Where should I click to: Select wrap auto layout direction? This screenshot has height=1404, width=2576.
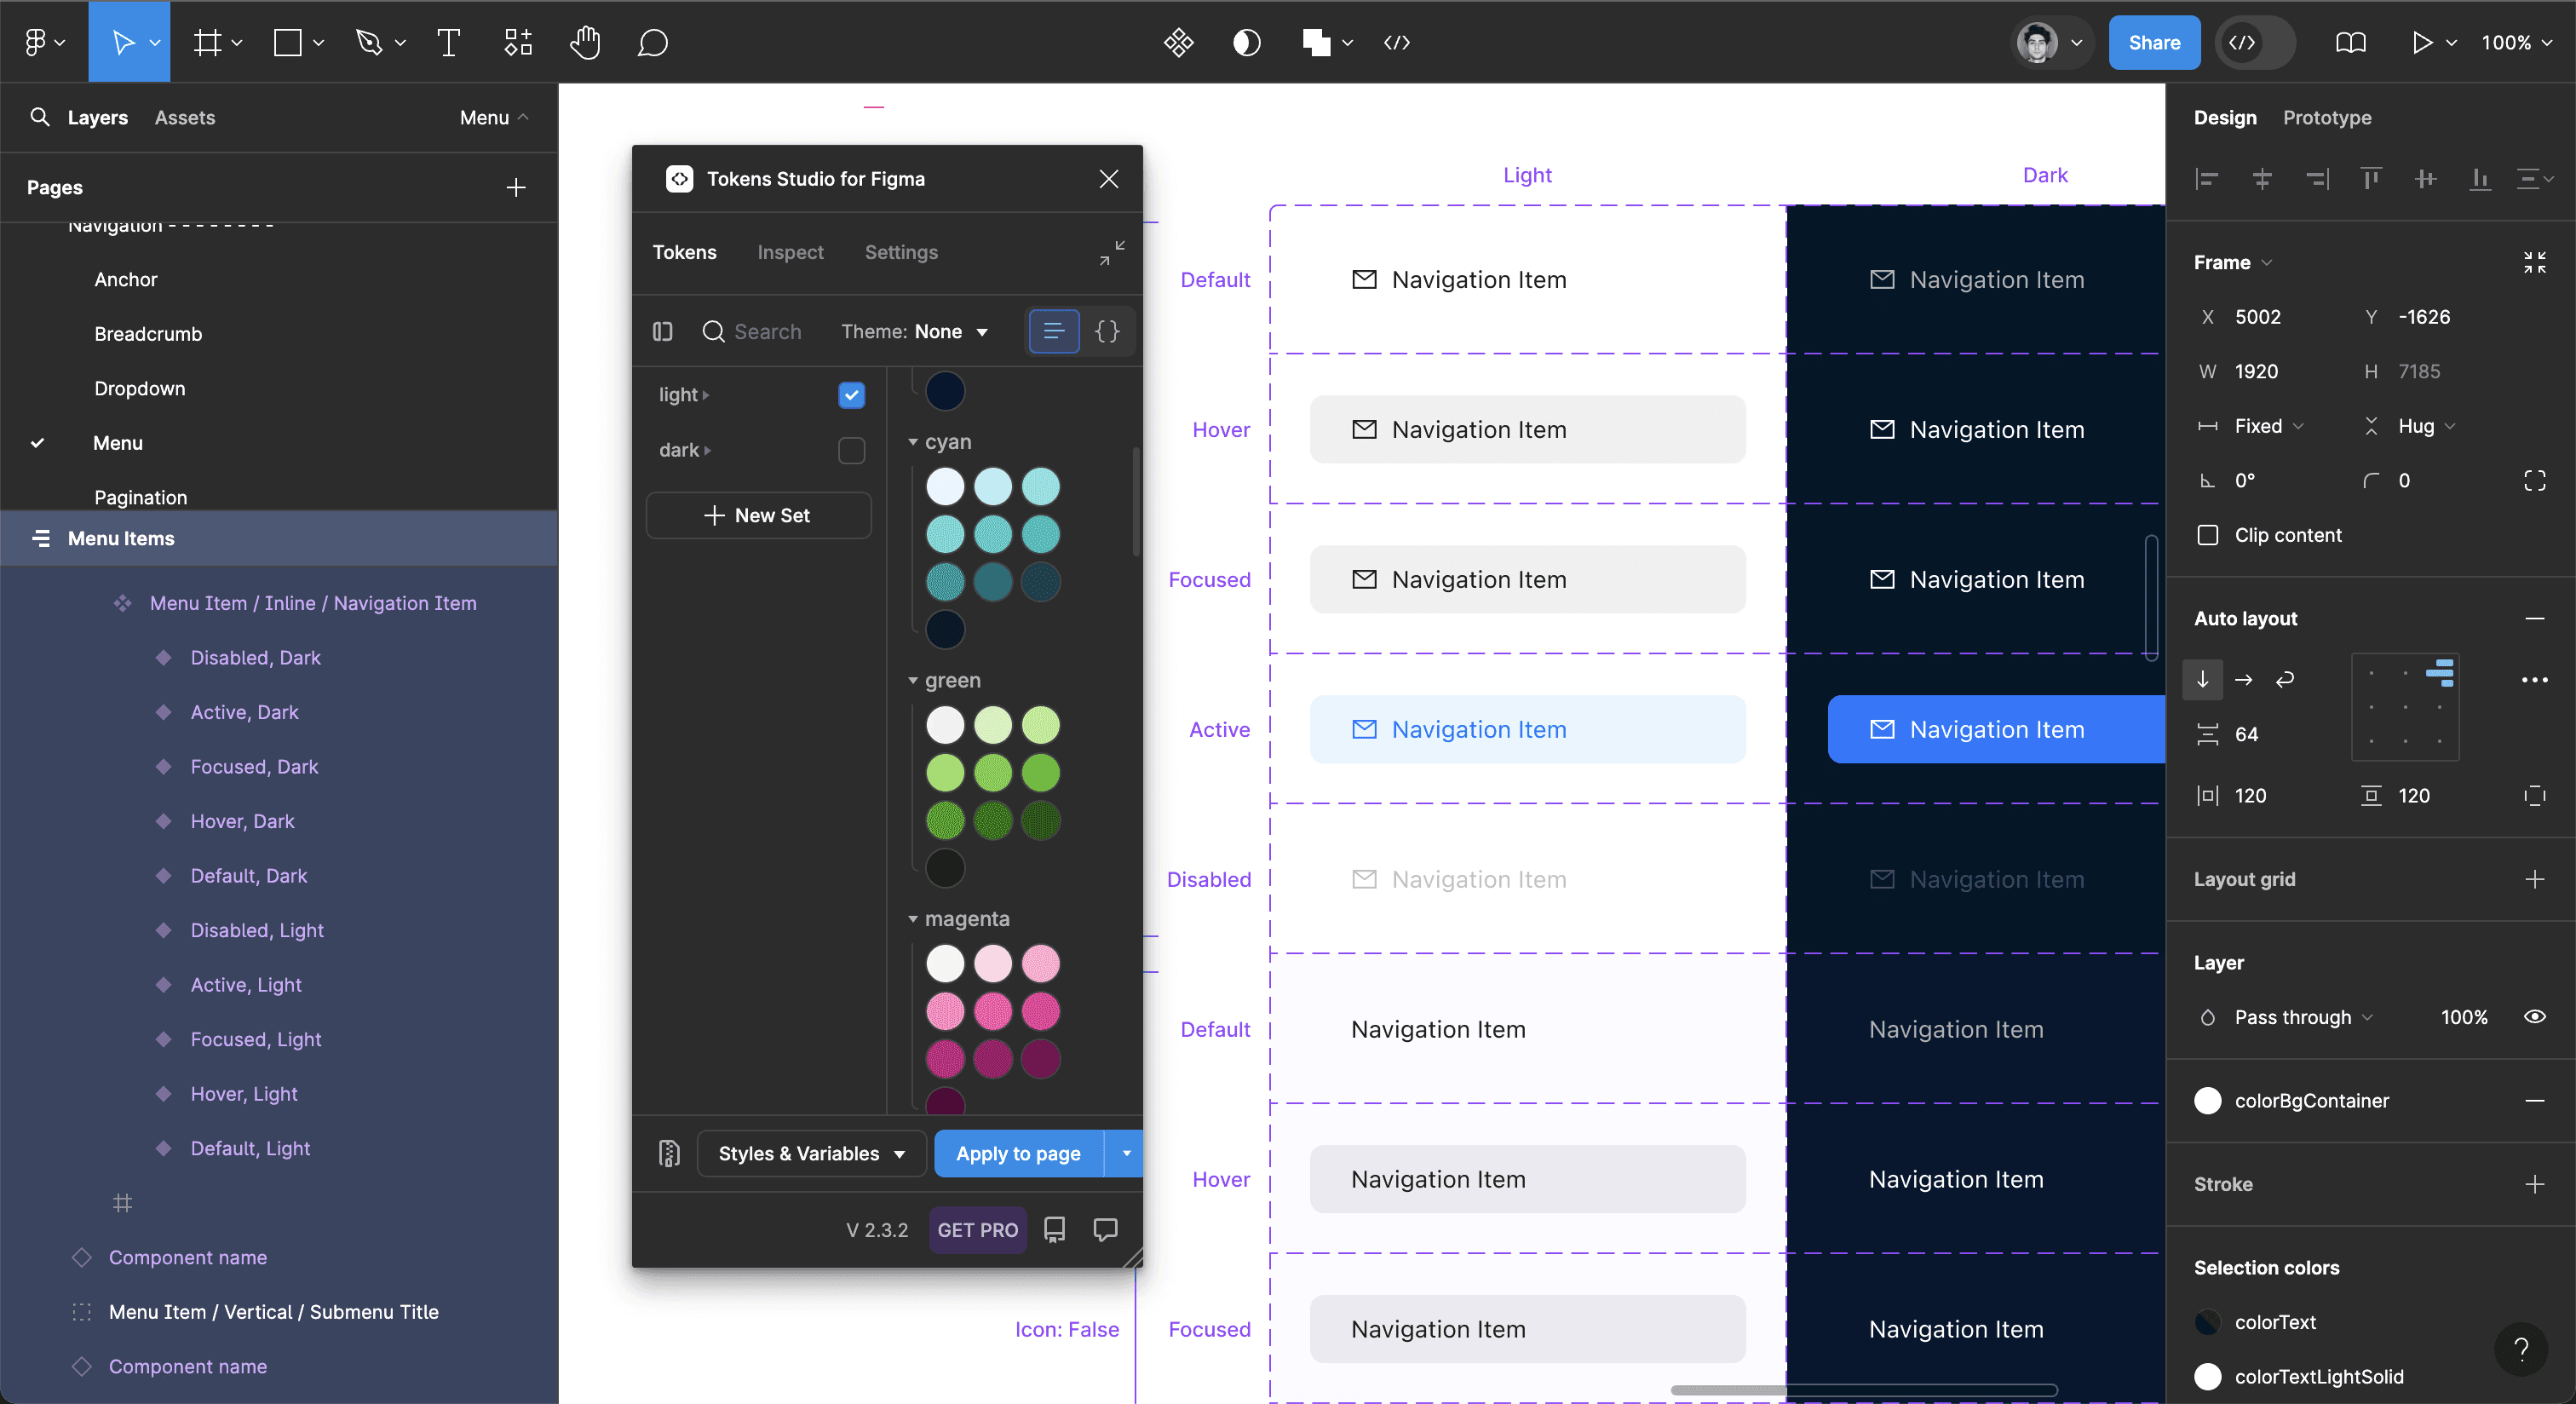2285,680
